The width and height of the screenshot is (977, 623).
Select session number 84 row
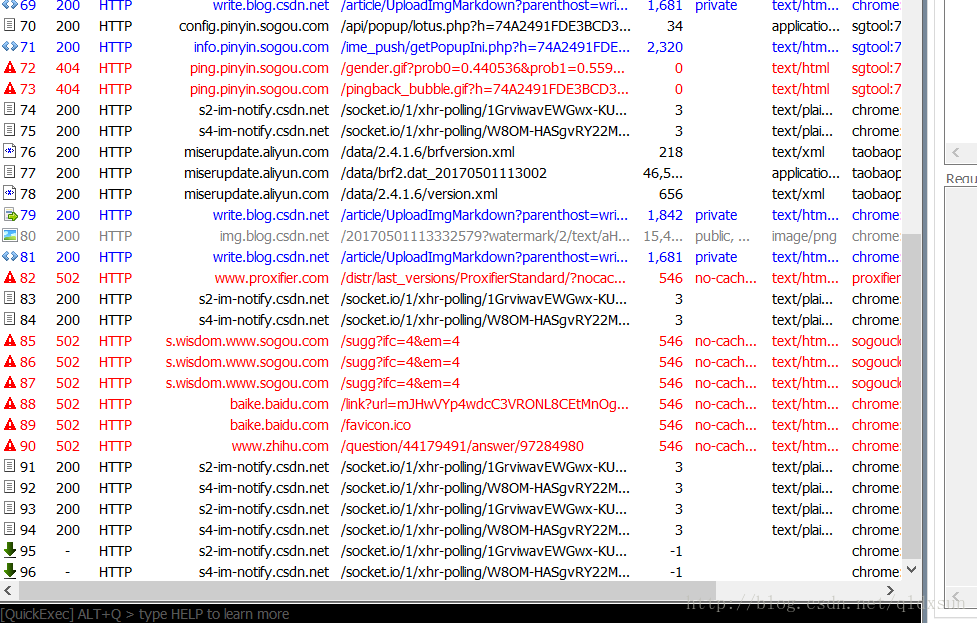(28, 320)
